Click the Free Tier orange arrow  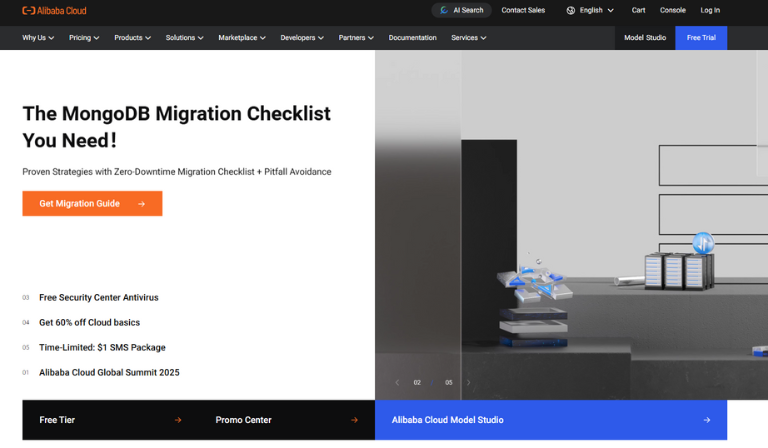(x=178, y=420)
